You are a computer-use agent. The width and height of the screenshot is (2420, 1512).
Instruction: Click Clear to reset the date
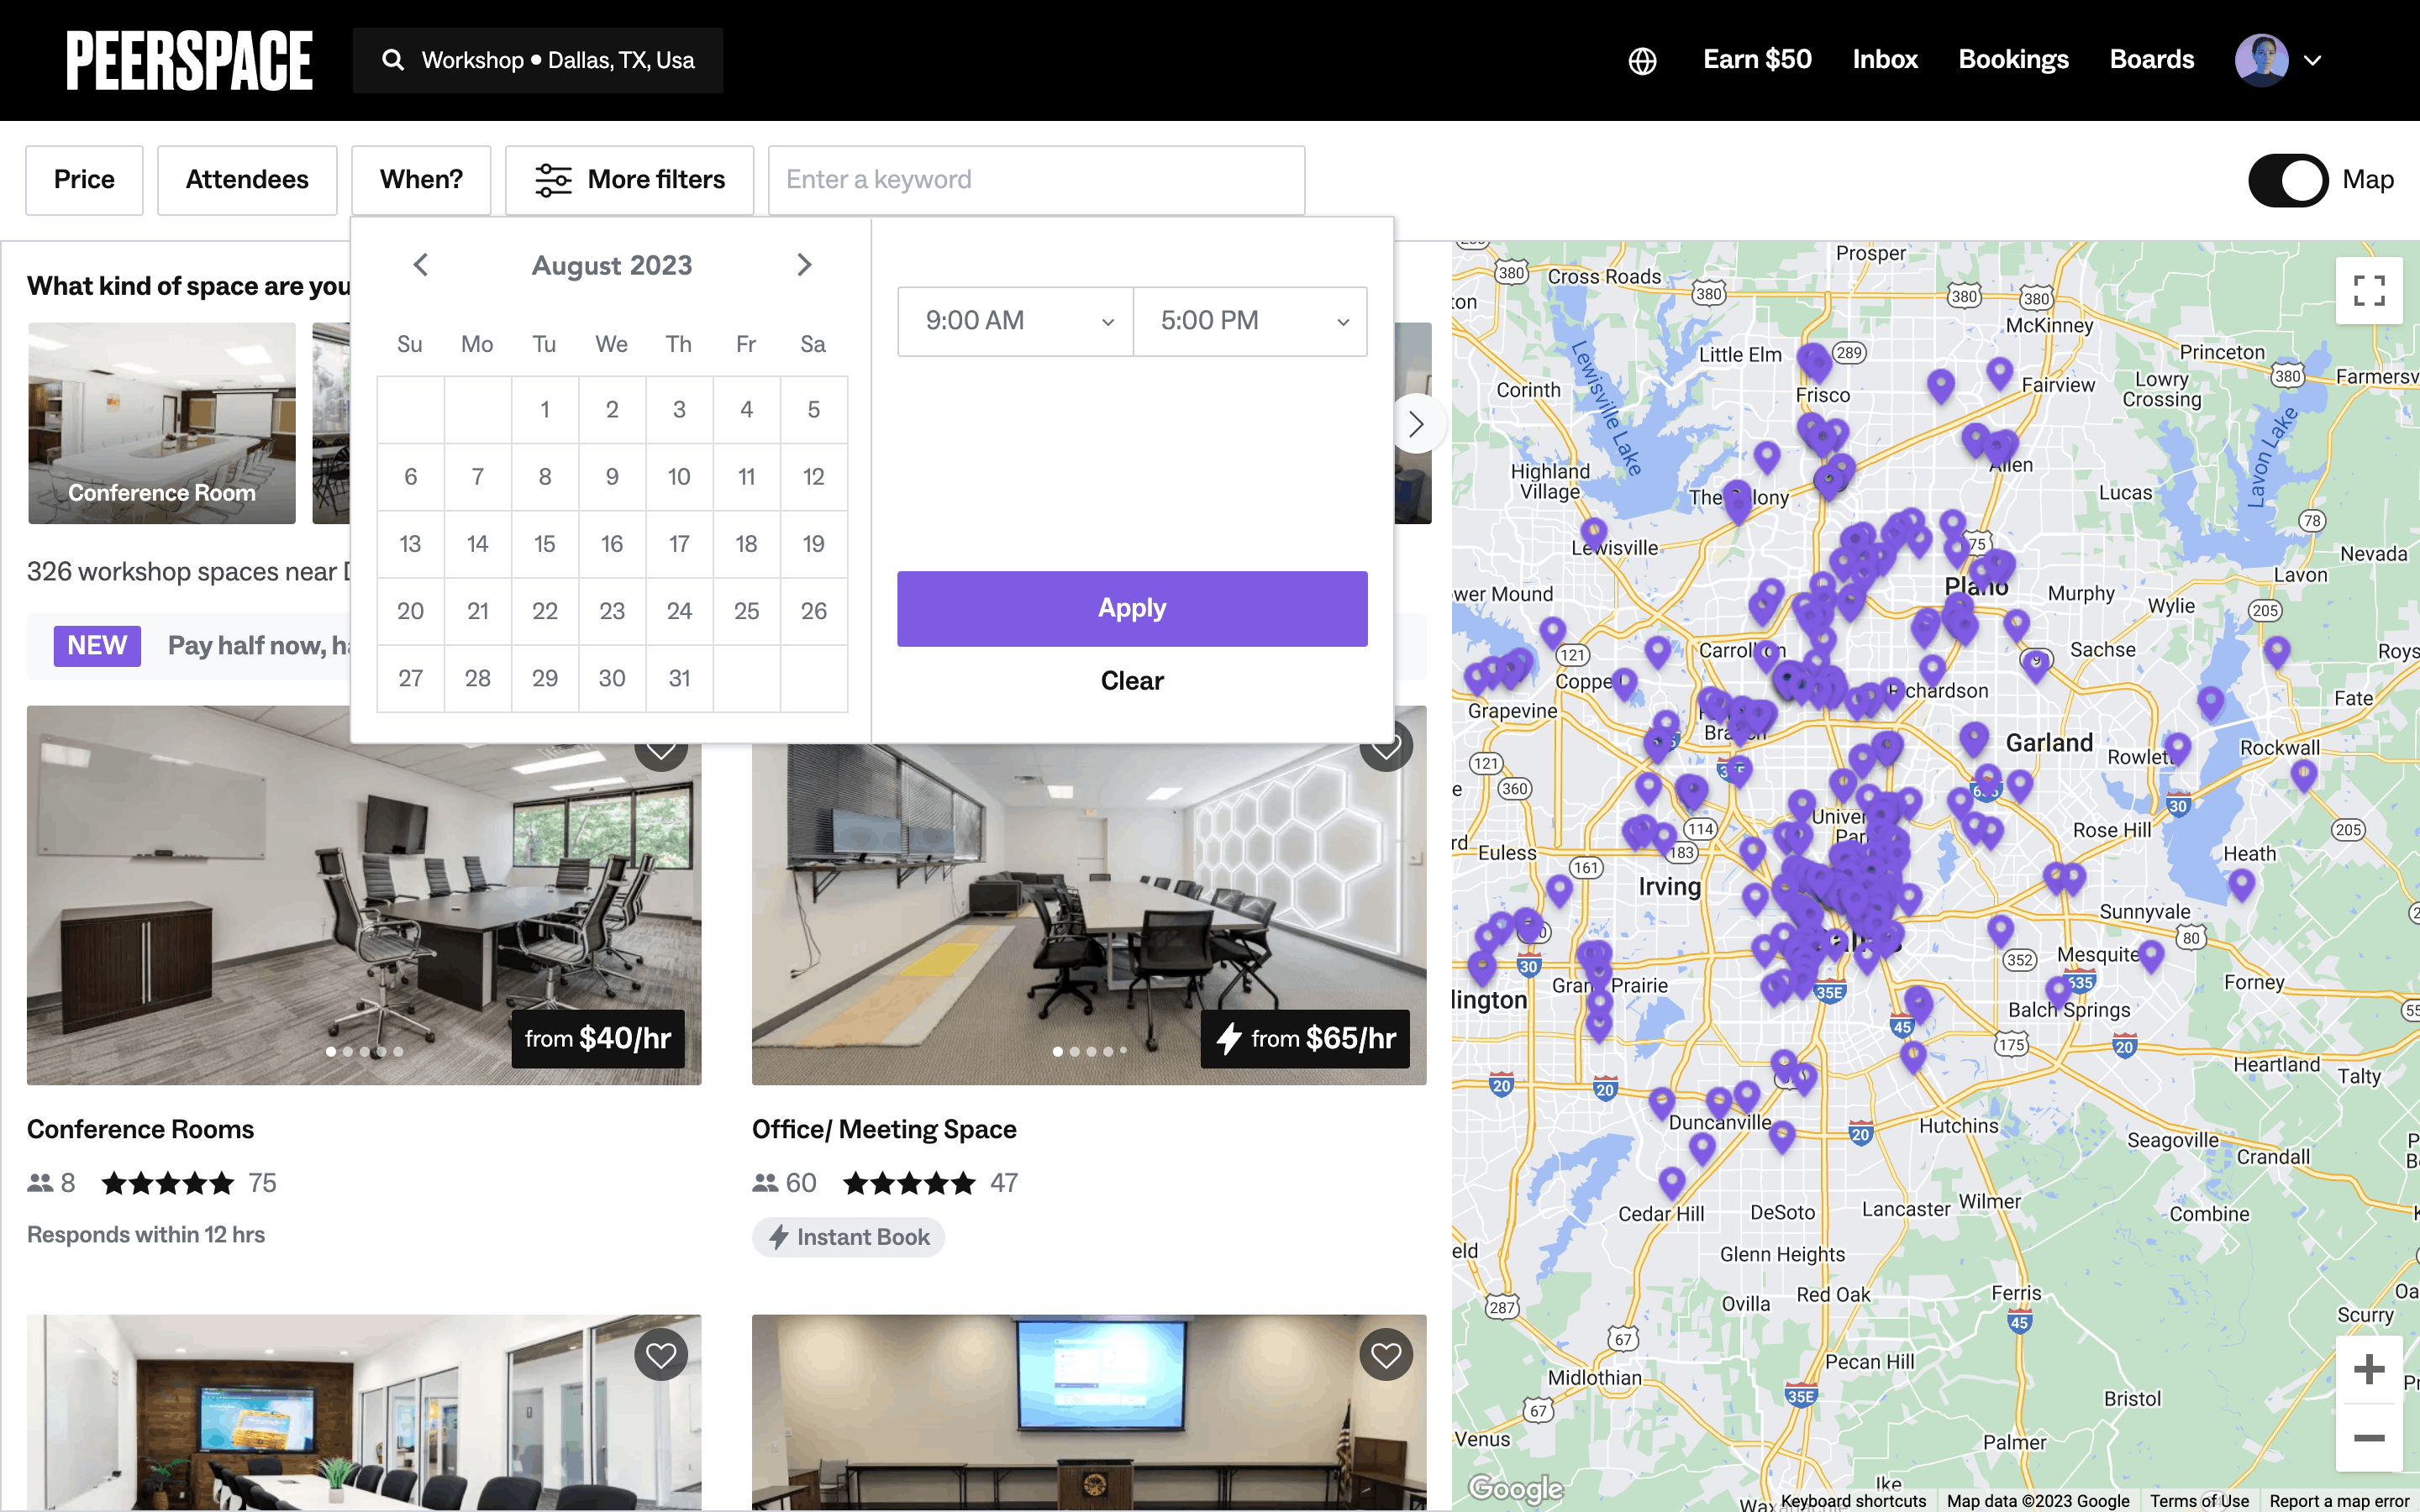click(1132, 681)
